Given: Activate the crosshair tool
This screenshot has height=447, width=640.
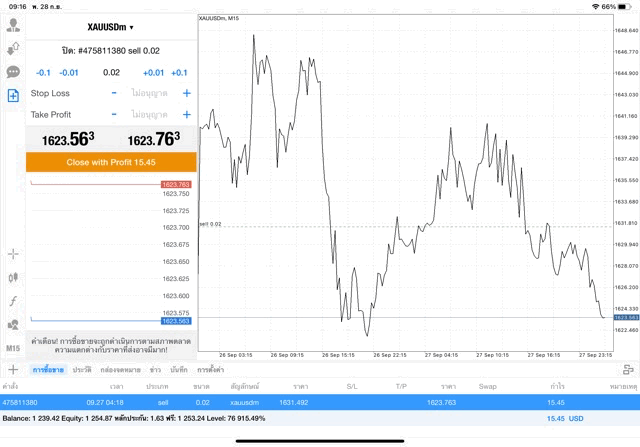Looking at the screenshot, I should (x=13, y=255).
